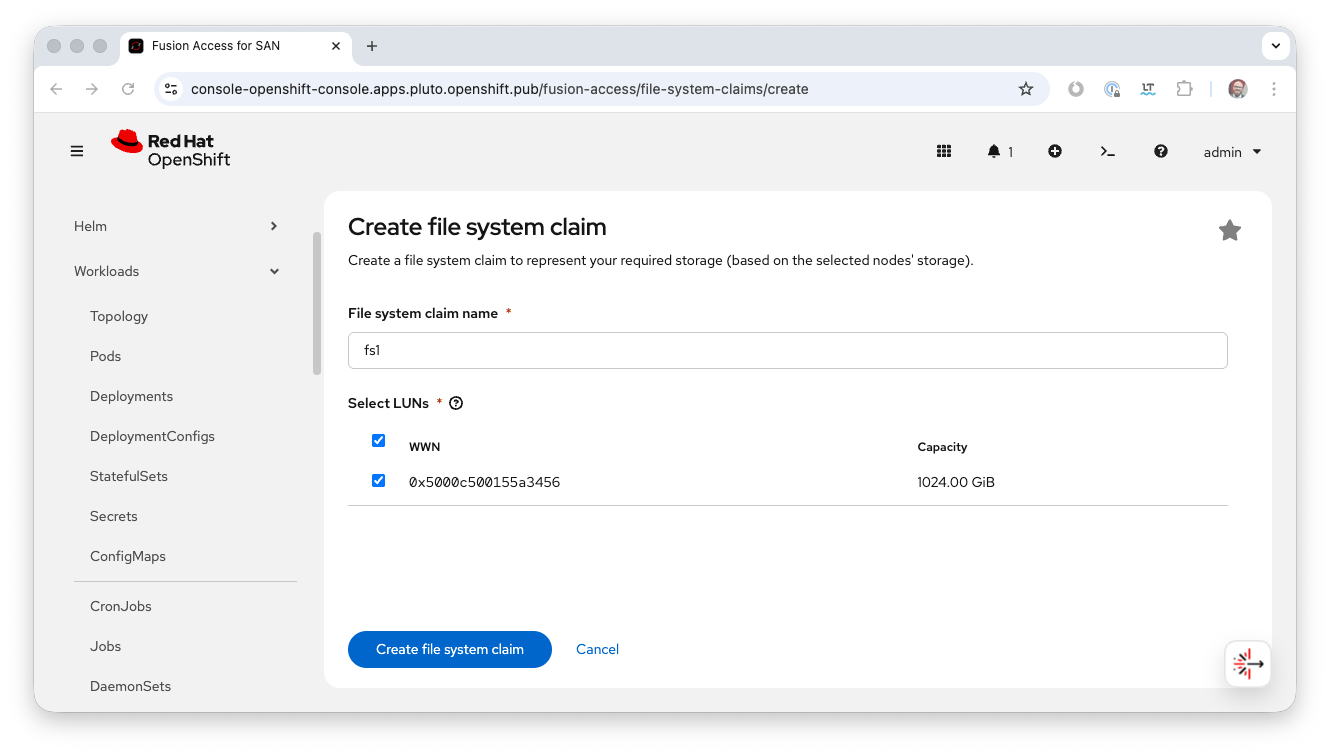
Task: Open the web terminal icon
Action: (x=1107, y=151)
